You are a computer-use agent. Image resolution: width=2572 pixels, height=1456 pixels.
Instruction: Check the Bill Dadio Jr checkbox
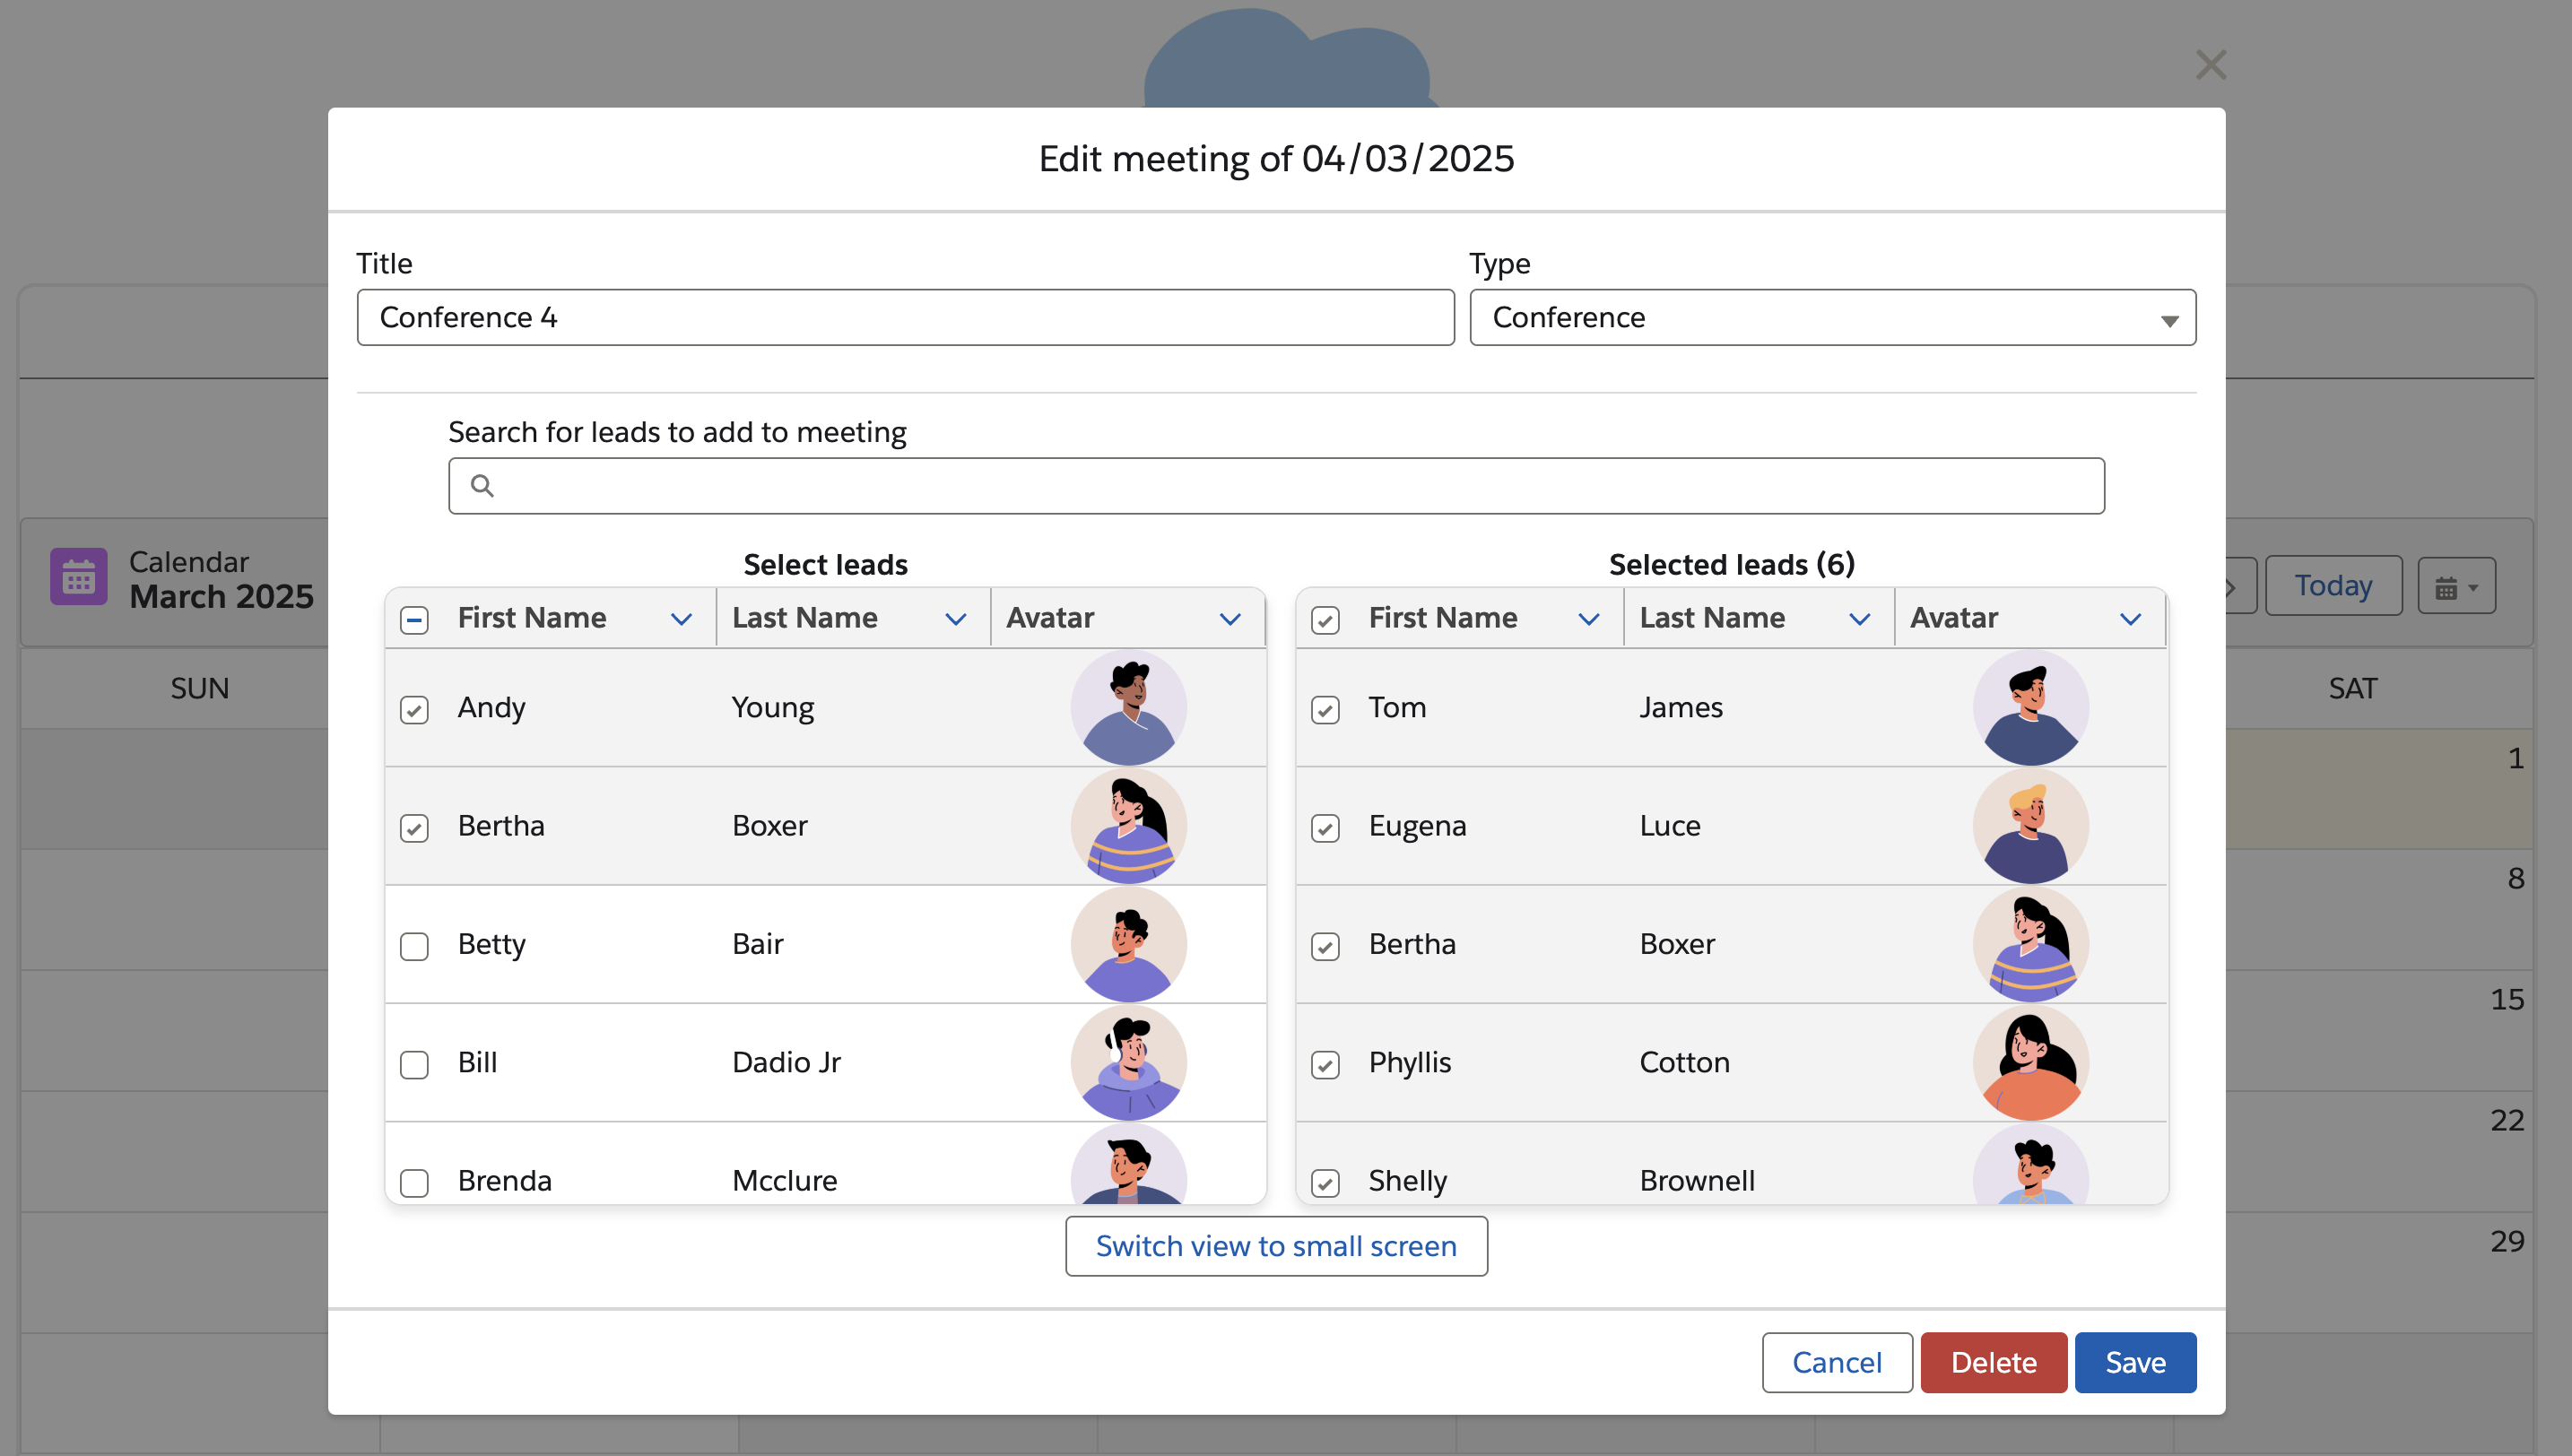pyautogui.click(x=414, y=1064)
